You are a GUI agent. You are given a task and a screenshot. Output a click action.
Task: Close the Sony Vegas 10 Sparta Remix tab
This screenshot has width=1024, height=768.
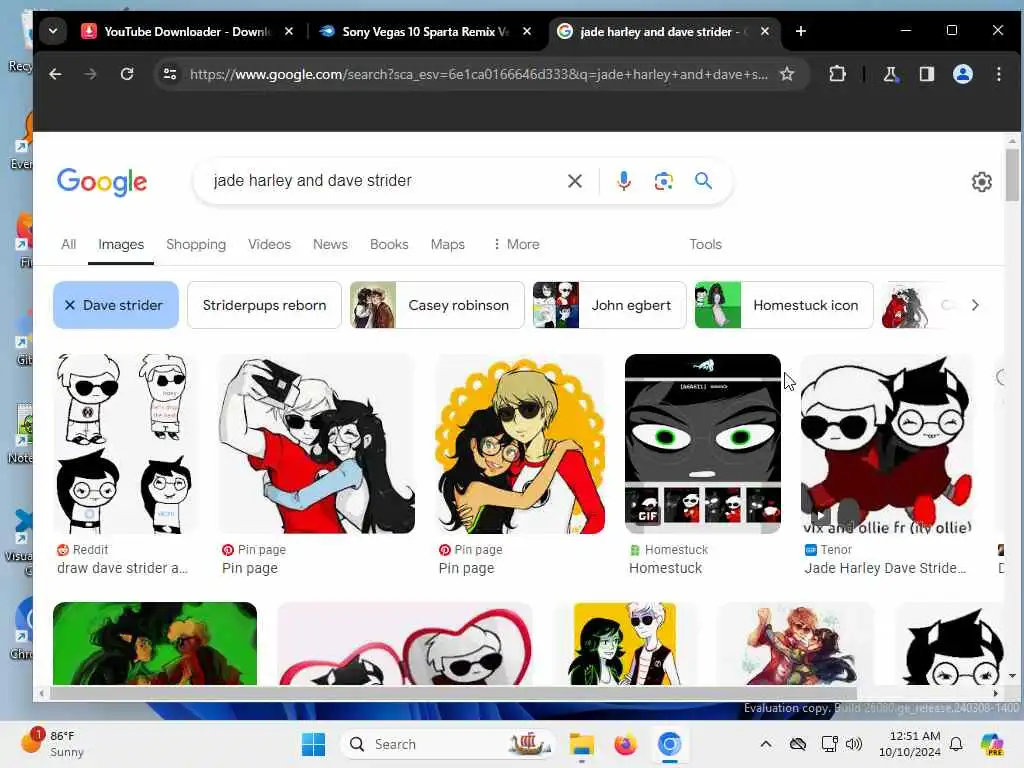coord(527,31)
